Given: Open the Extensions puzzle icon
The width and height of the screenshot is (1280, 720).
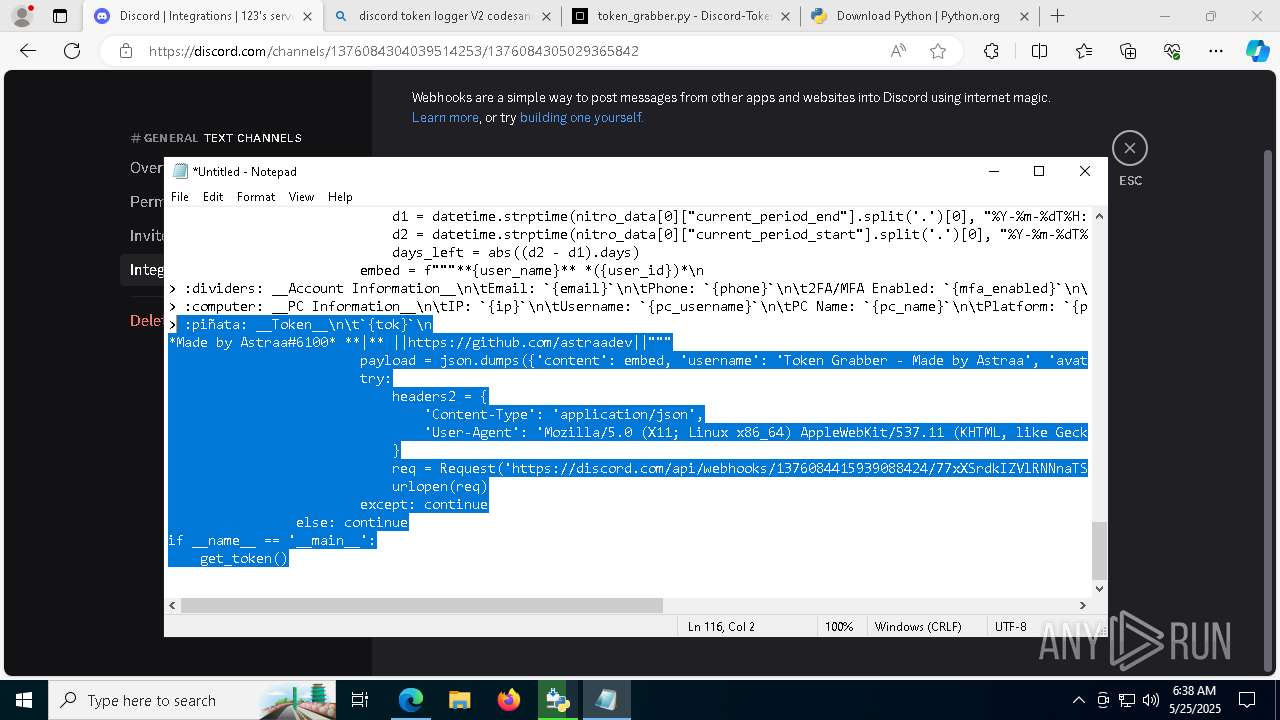Looking at the screenshot, I should point(991,51).
